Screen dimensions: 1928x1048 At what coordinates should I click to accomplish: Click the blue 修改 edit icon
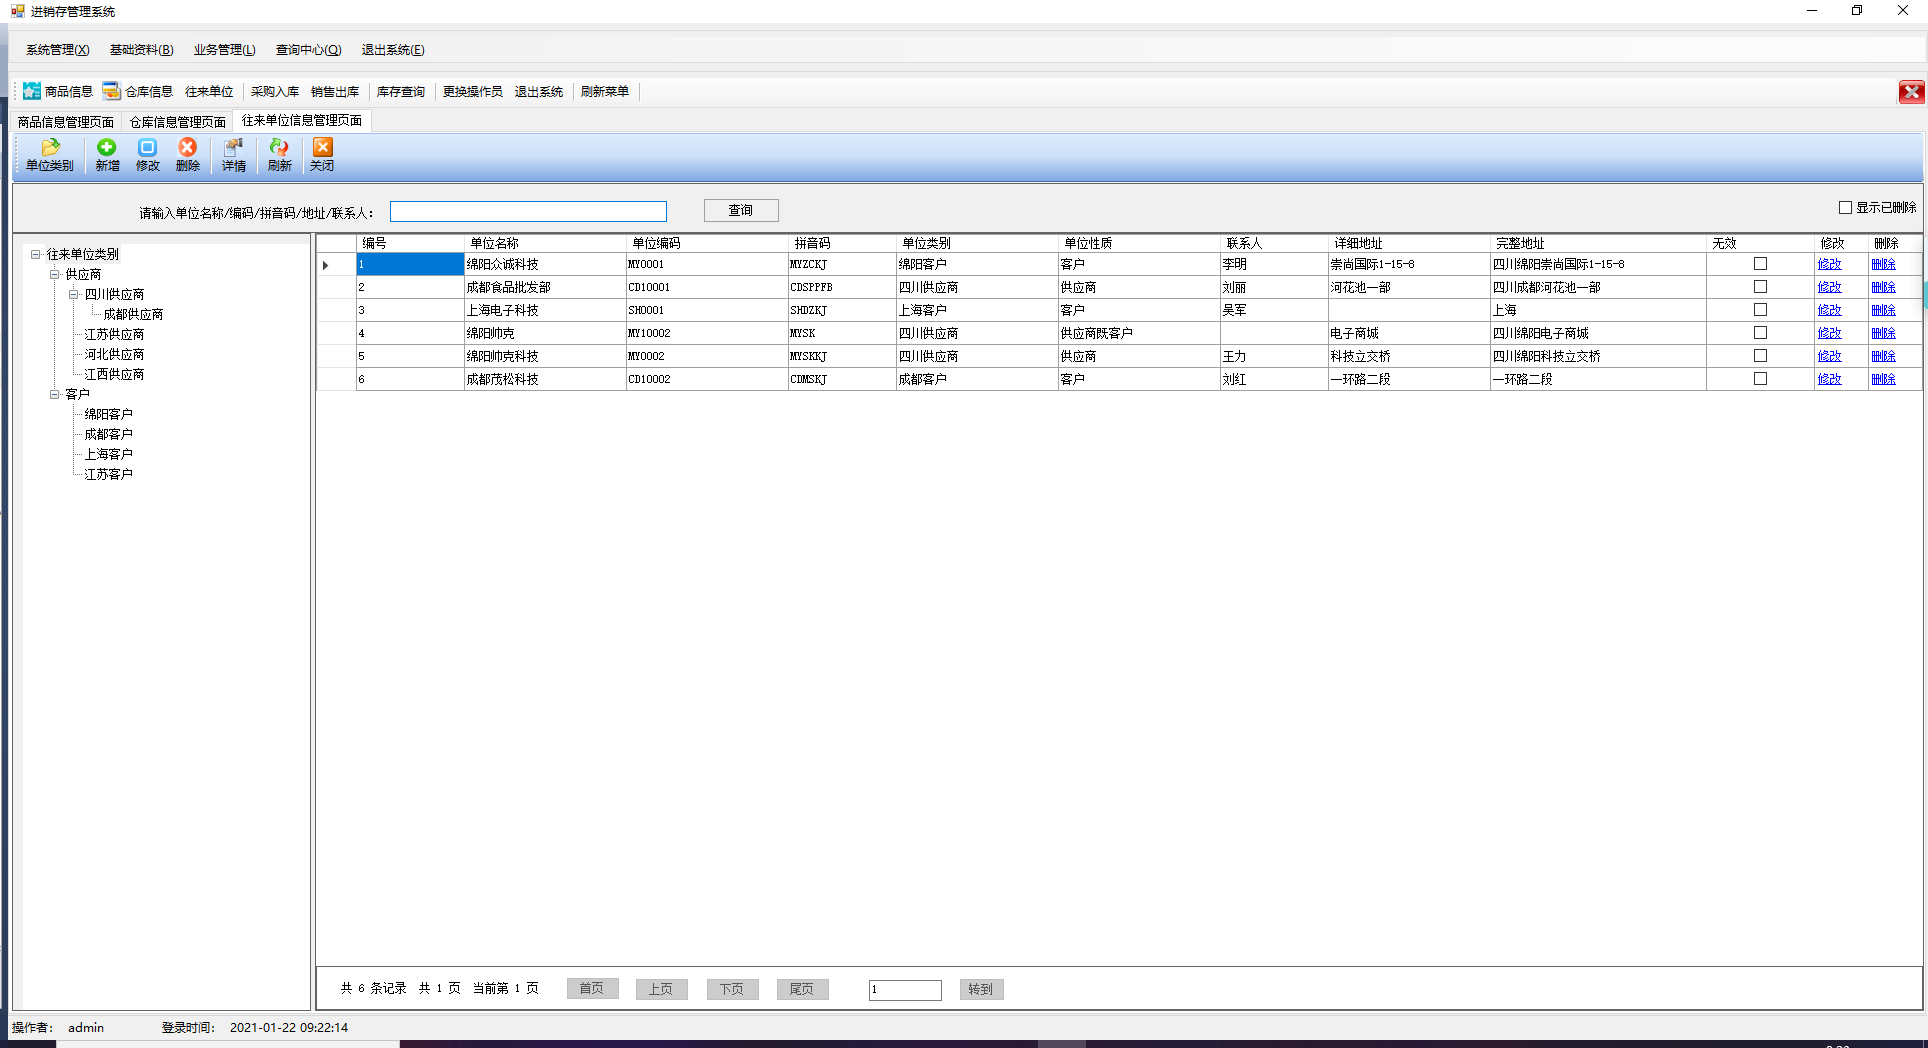click(147, 147)
